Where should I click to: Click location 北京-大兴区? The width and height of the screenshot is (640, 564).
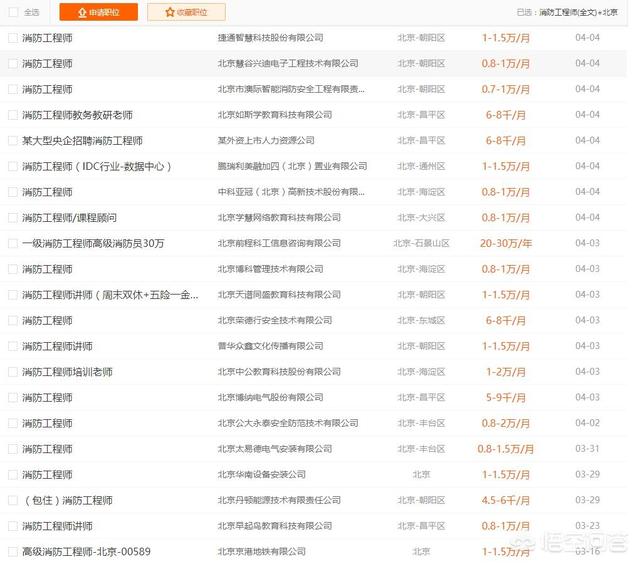point(421,218)
